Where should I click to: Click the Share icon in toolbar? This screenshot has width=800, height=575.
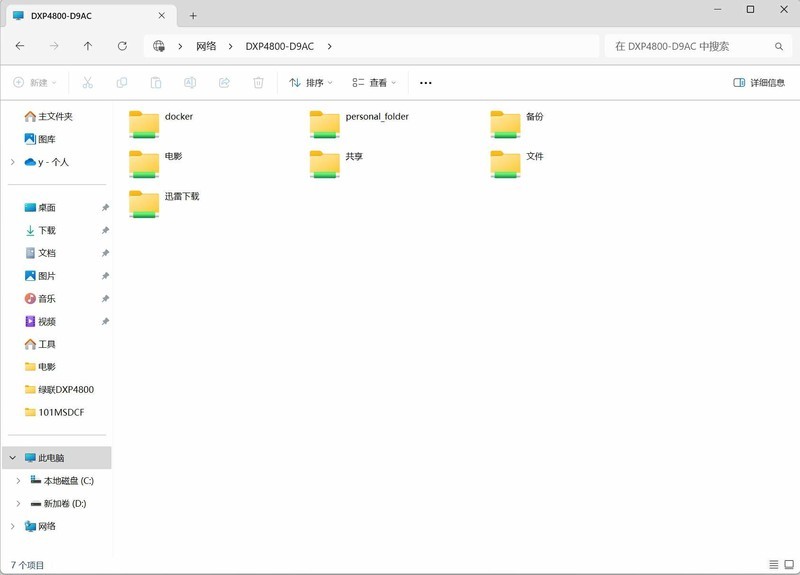pos(224,83)
